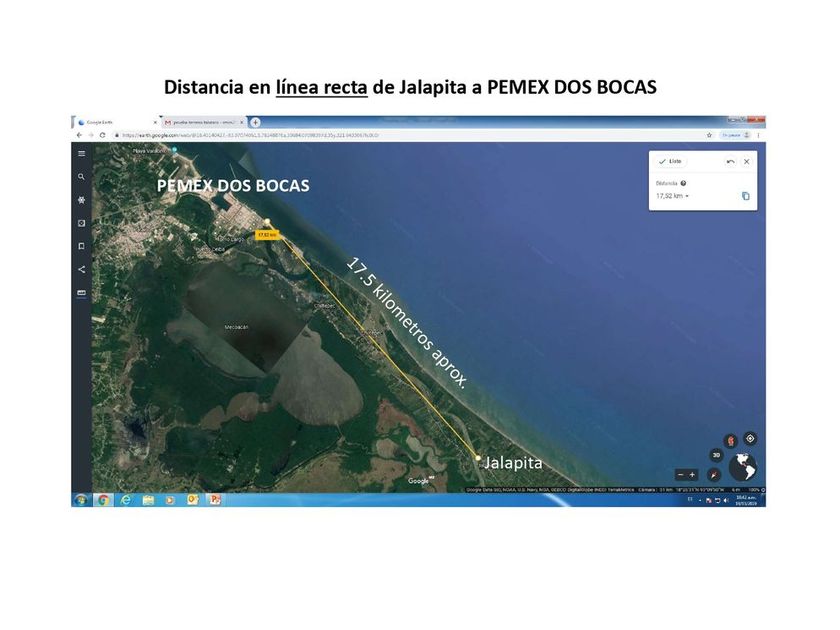Open Voyager ship's wheel icon

coord(82,200)
